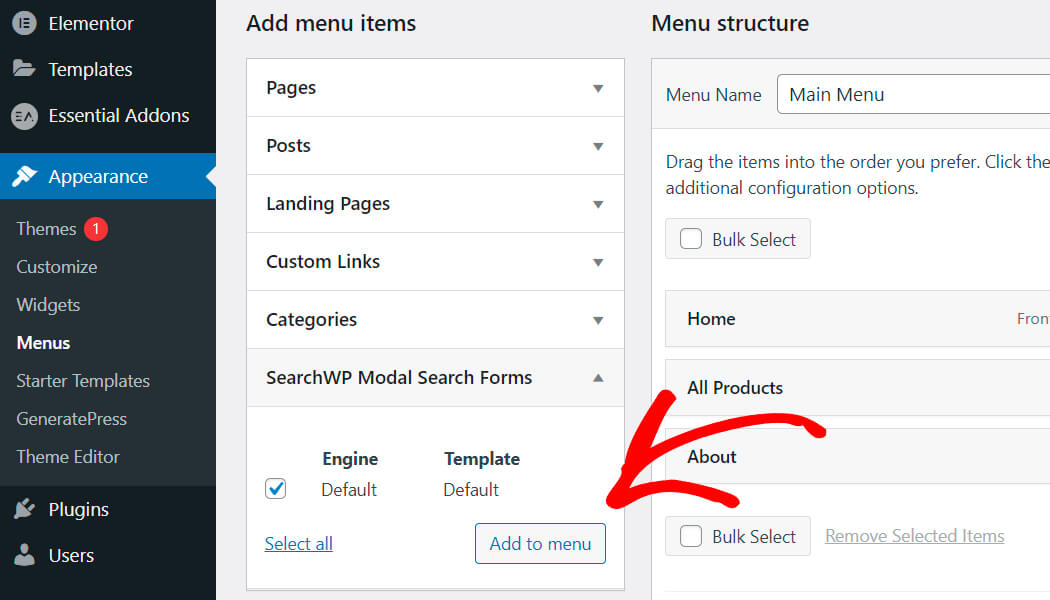Click the Add to menu button
This screenshot has width=1050, height=600.
(x=540, y=544)
